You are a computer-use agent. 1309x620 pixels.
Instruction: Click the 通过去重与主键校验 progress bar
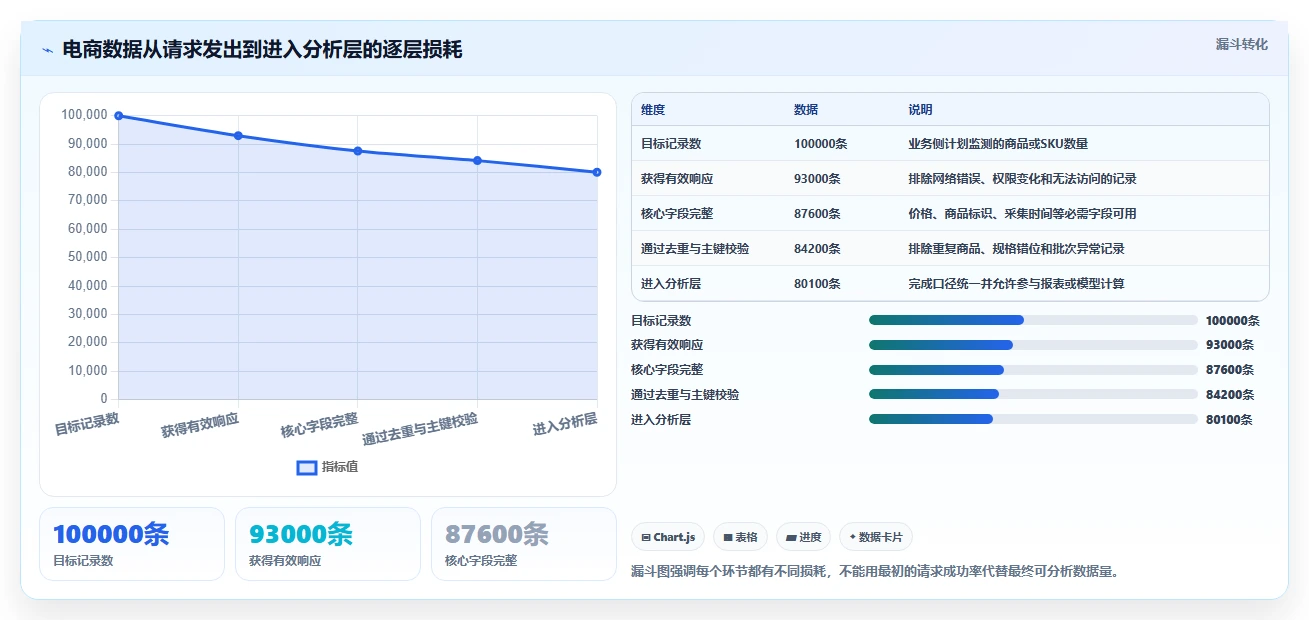point(1033,394)
